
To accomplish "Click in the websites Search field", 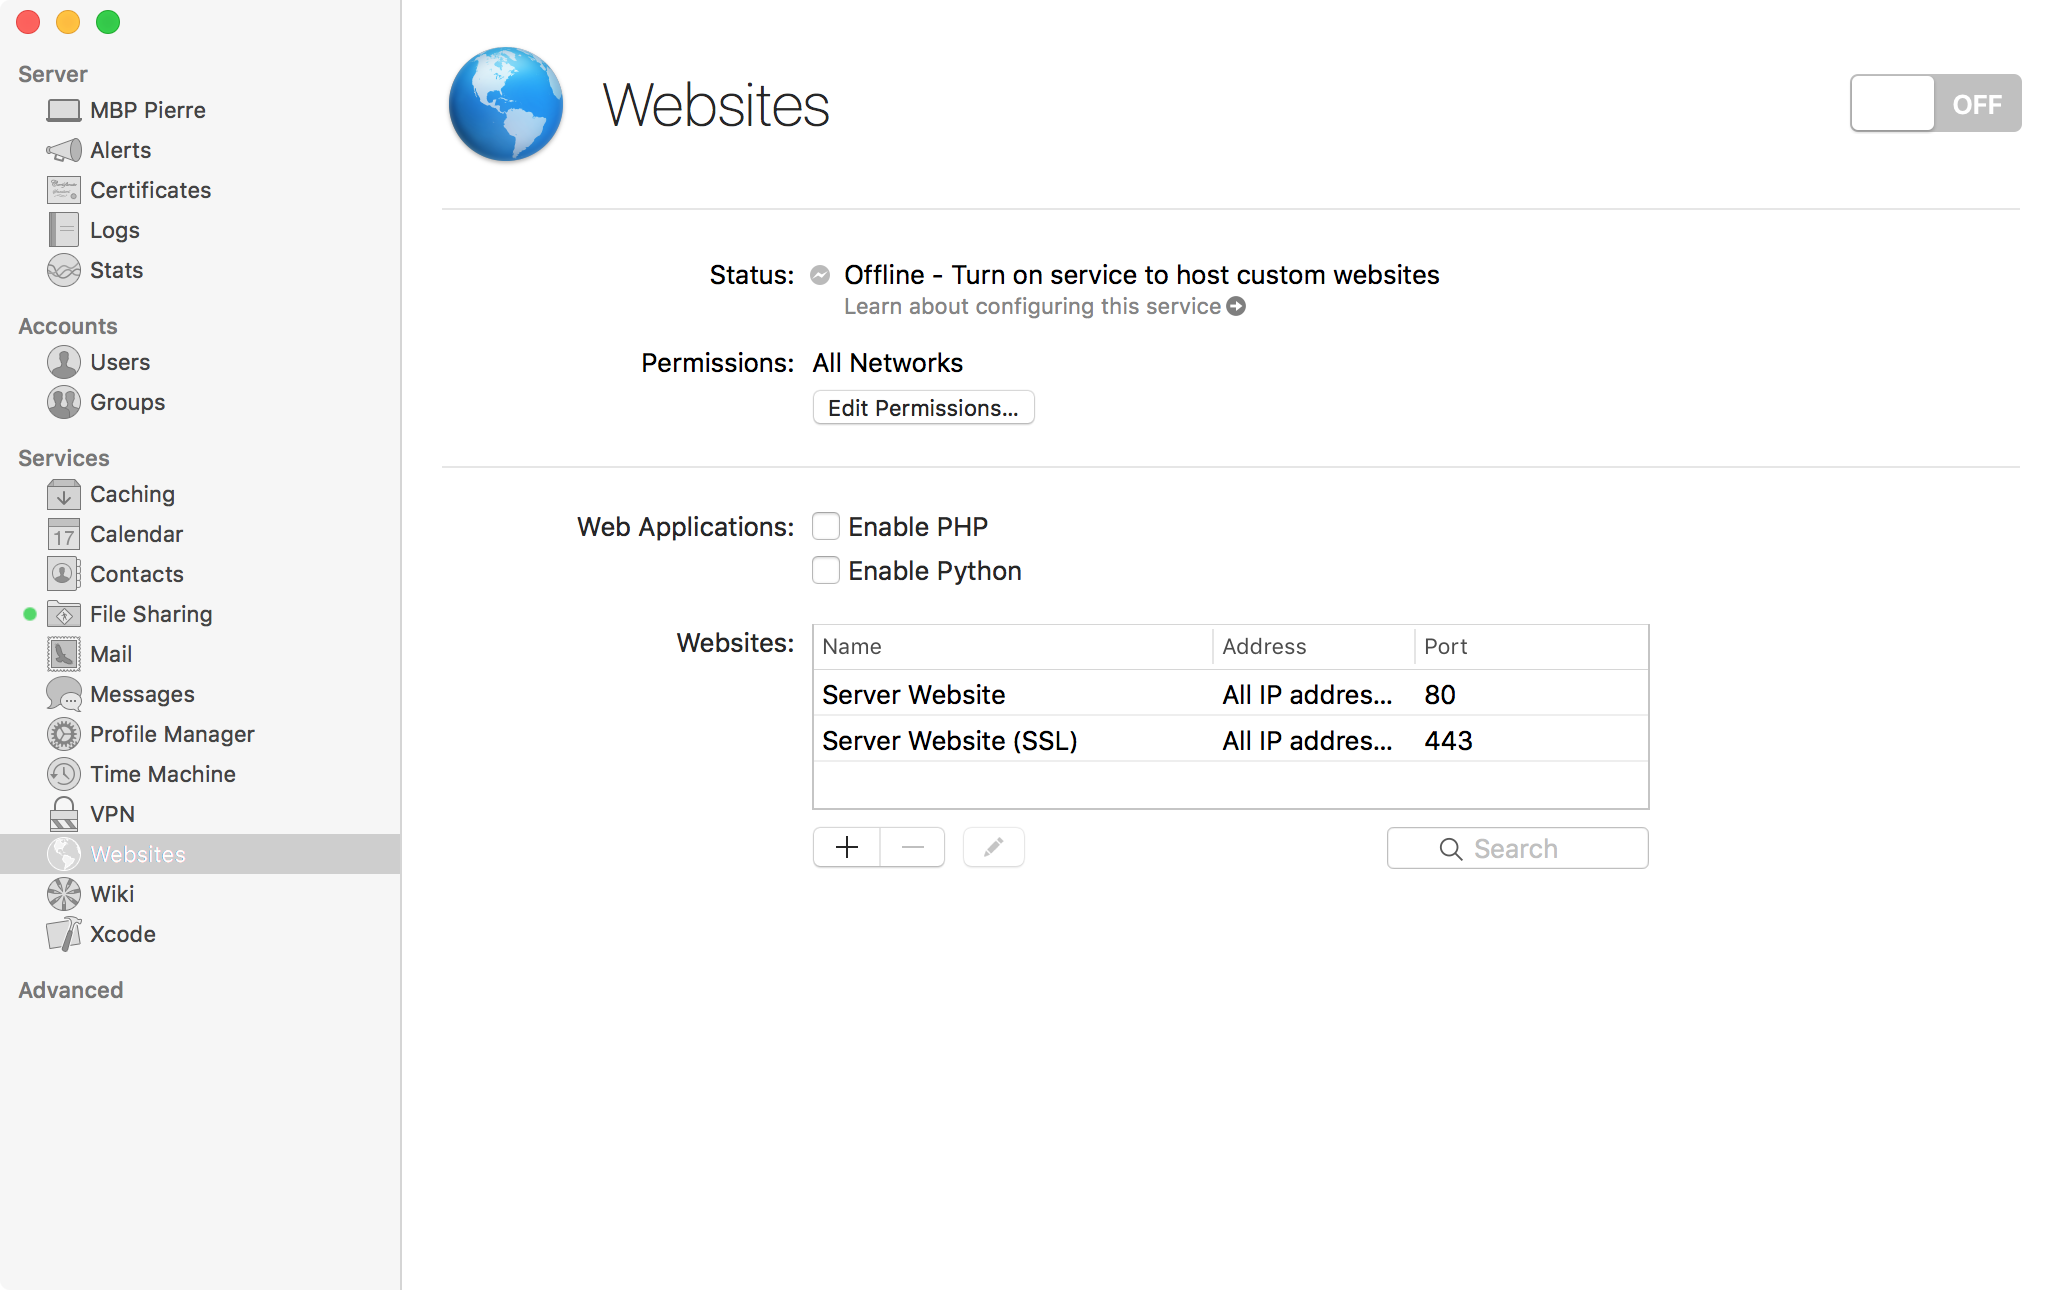I will click(x=1517, y=848).
